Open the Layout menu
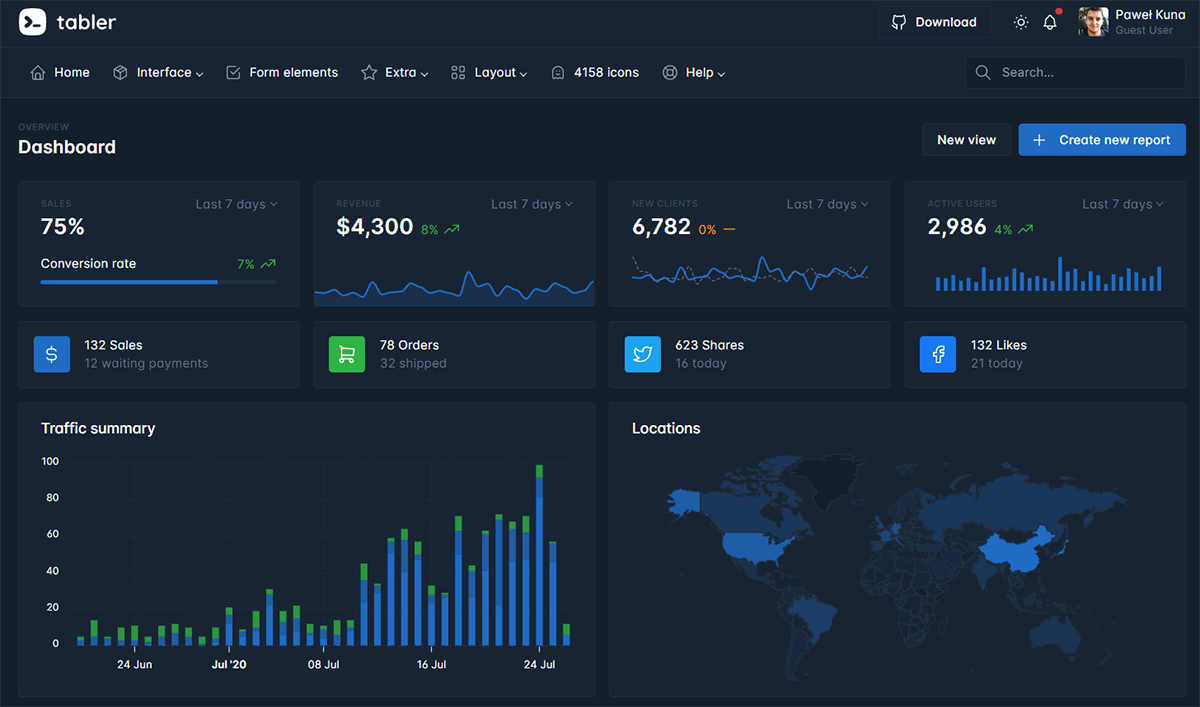 coord(489,72)
